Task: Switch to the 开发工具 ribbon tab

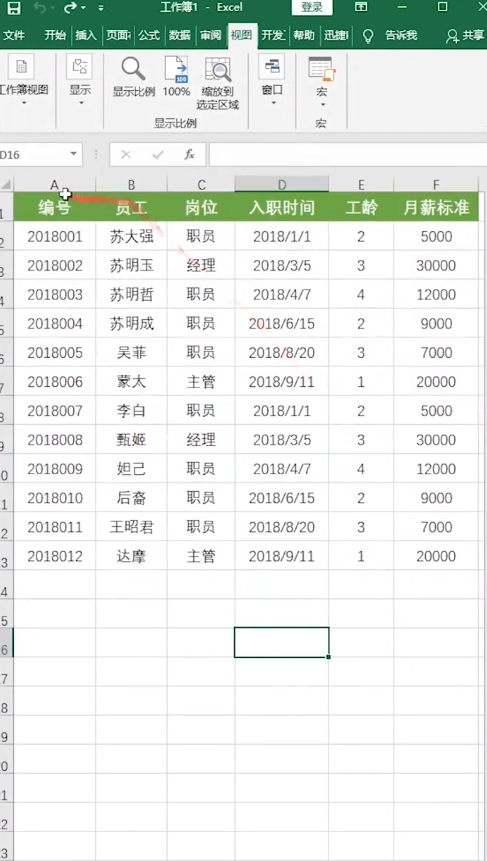Action: [273, 36]
